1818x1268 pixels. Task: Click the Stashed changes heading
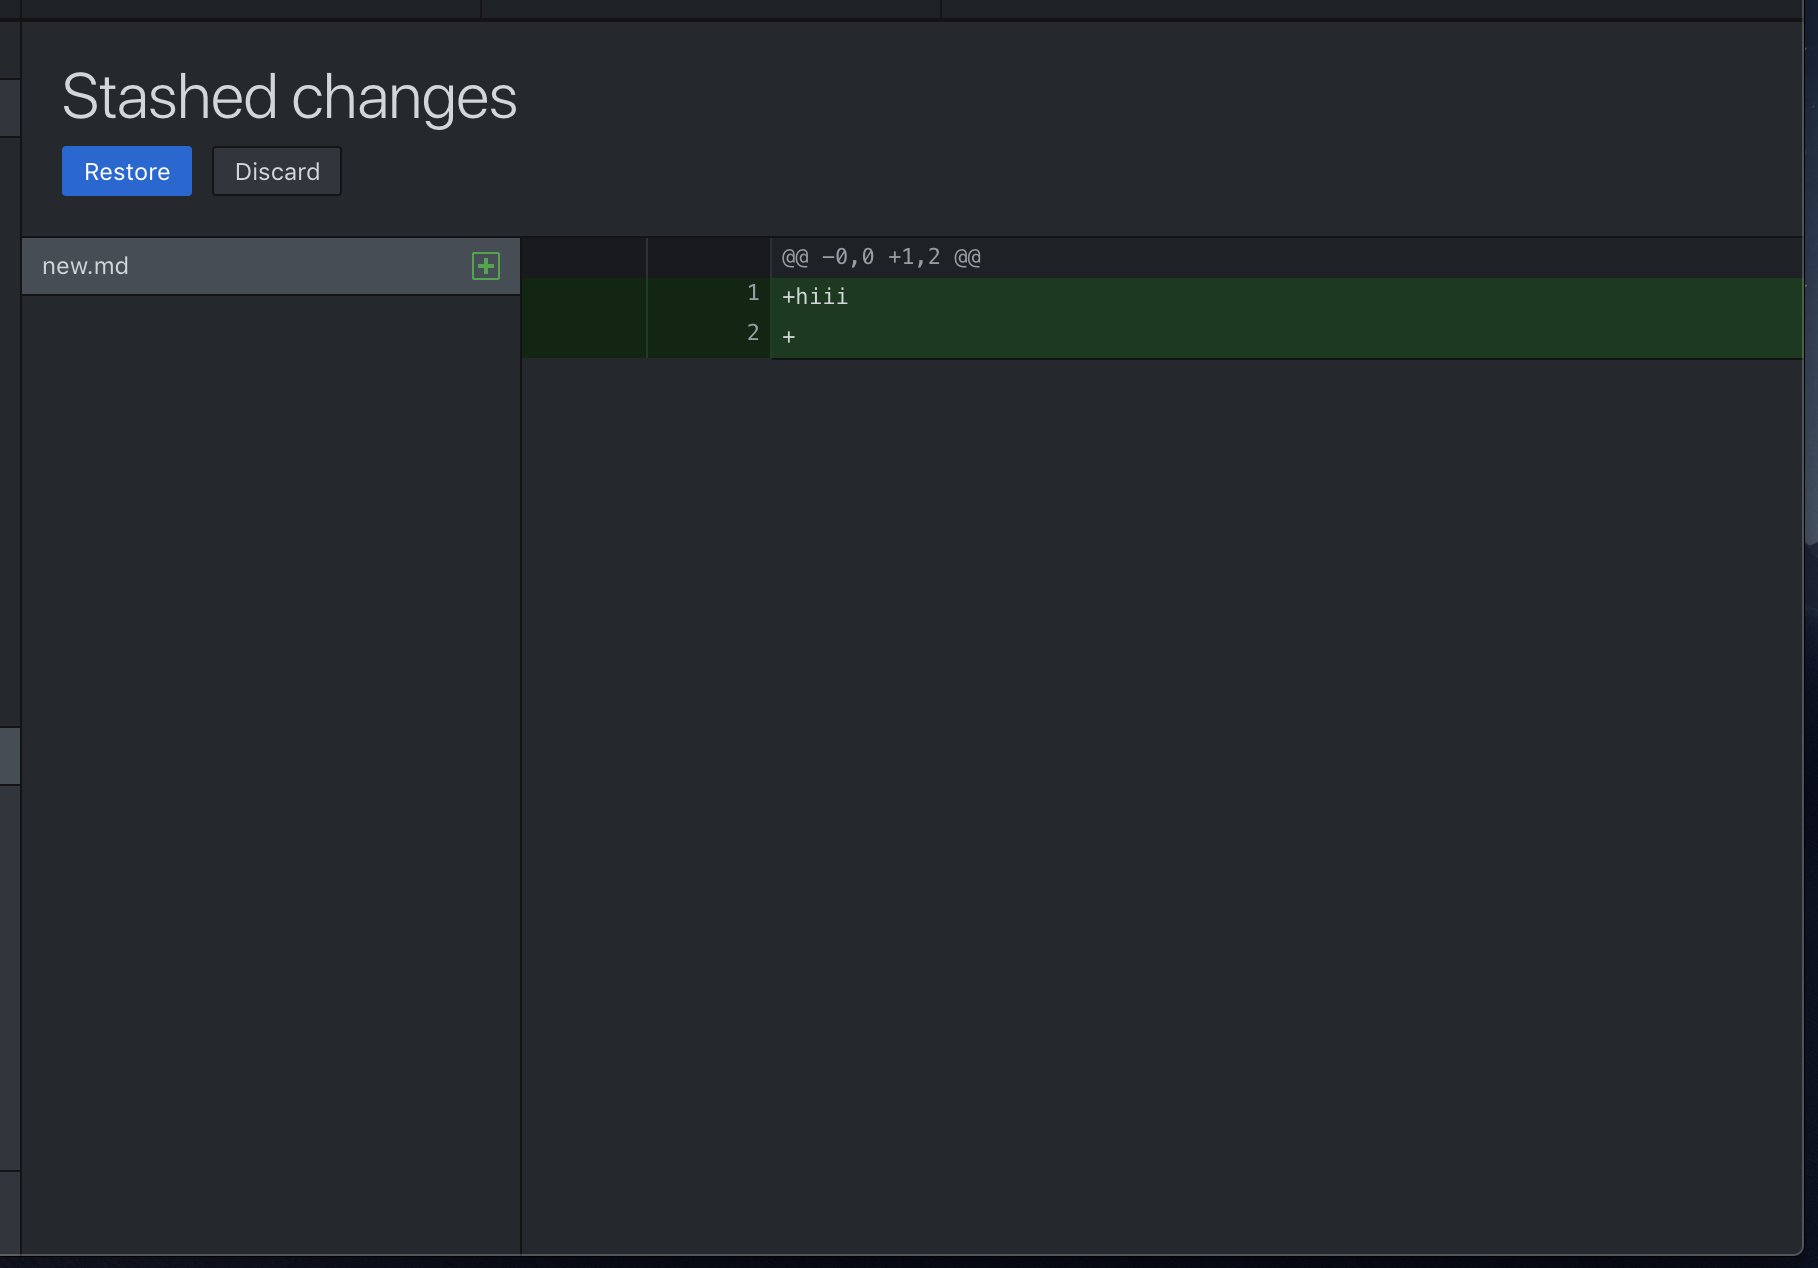(290, 96)
